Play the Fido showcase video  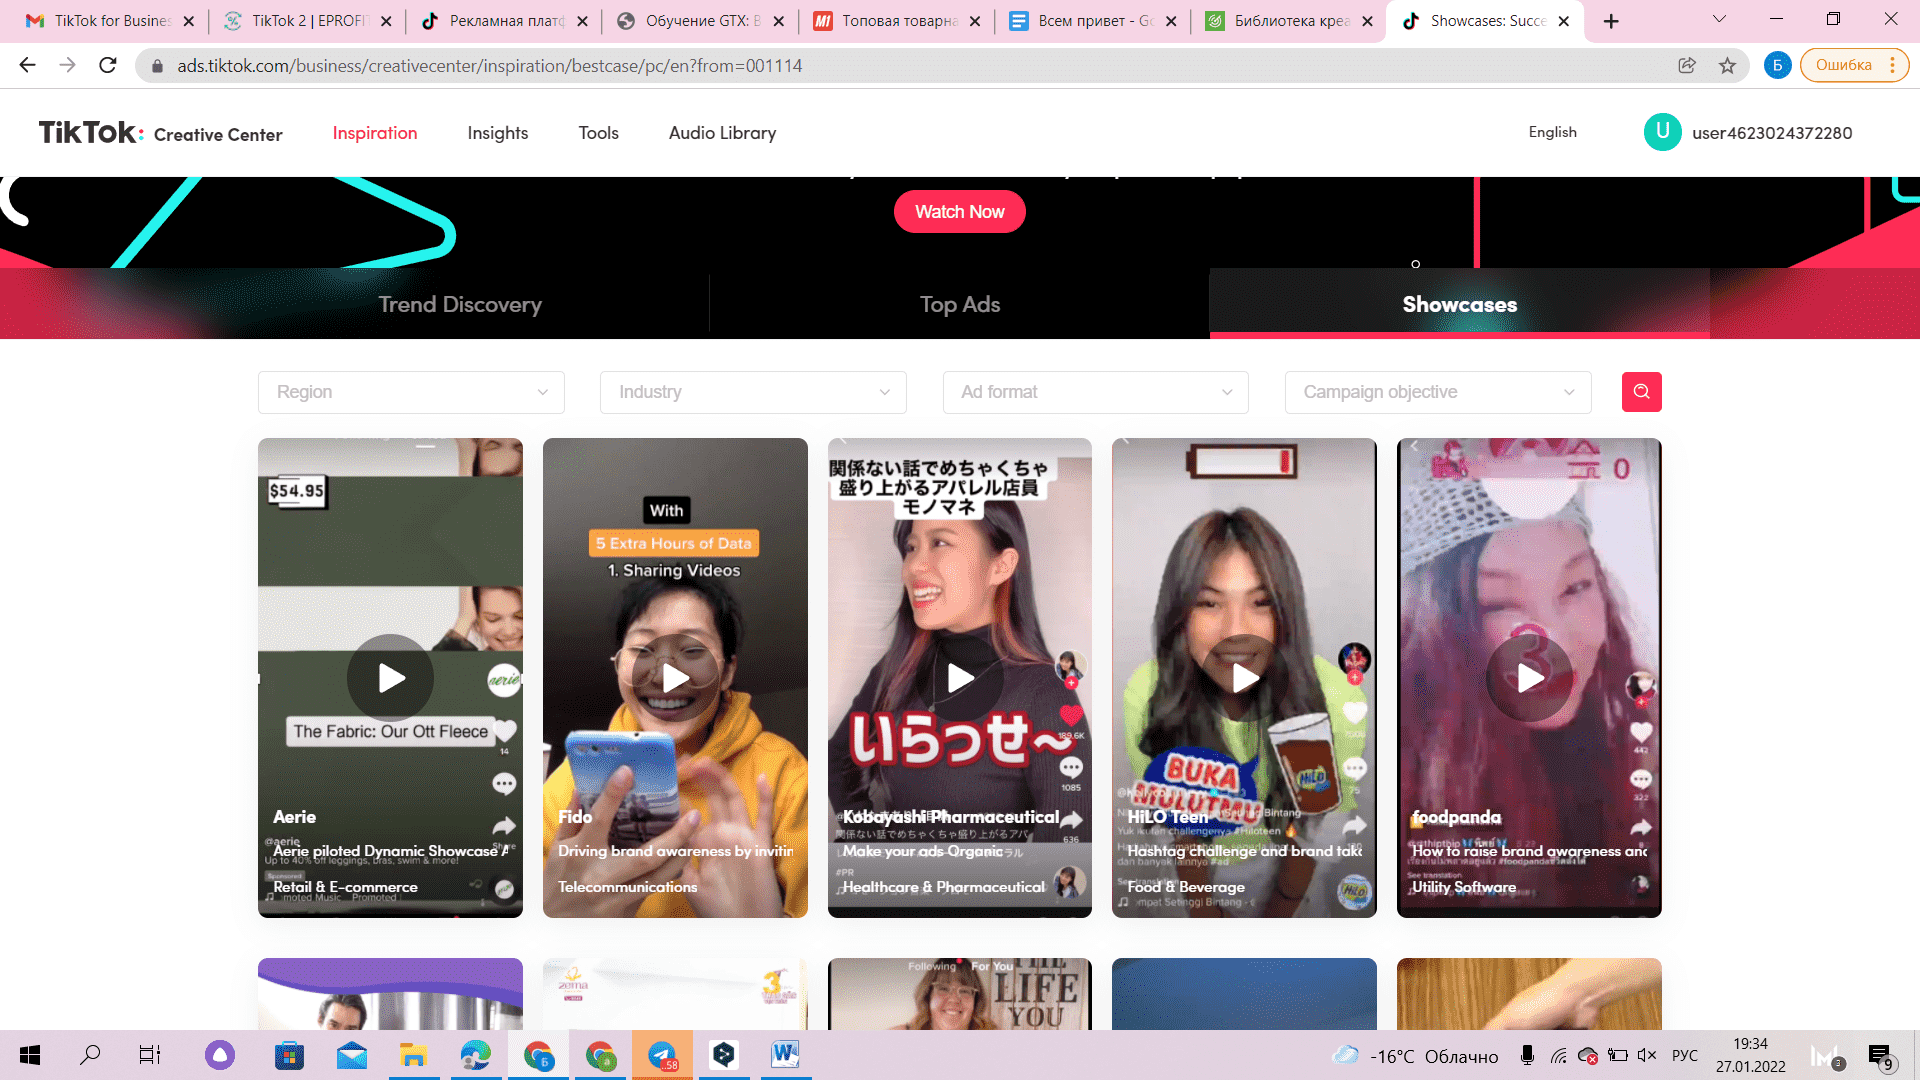coord(675,678)
